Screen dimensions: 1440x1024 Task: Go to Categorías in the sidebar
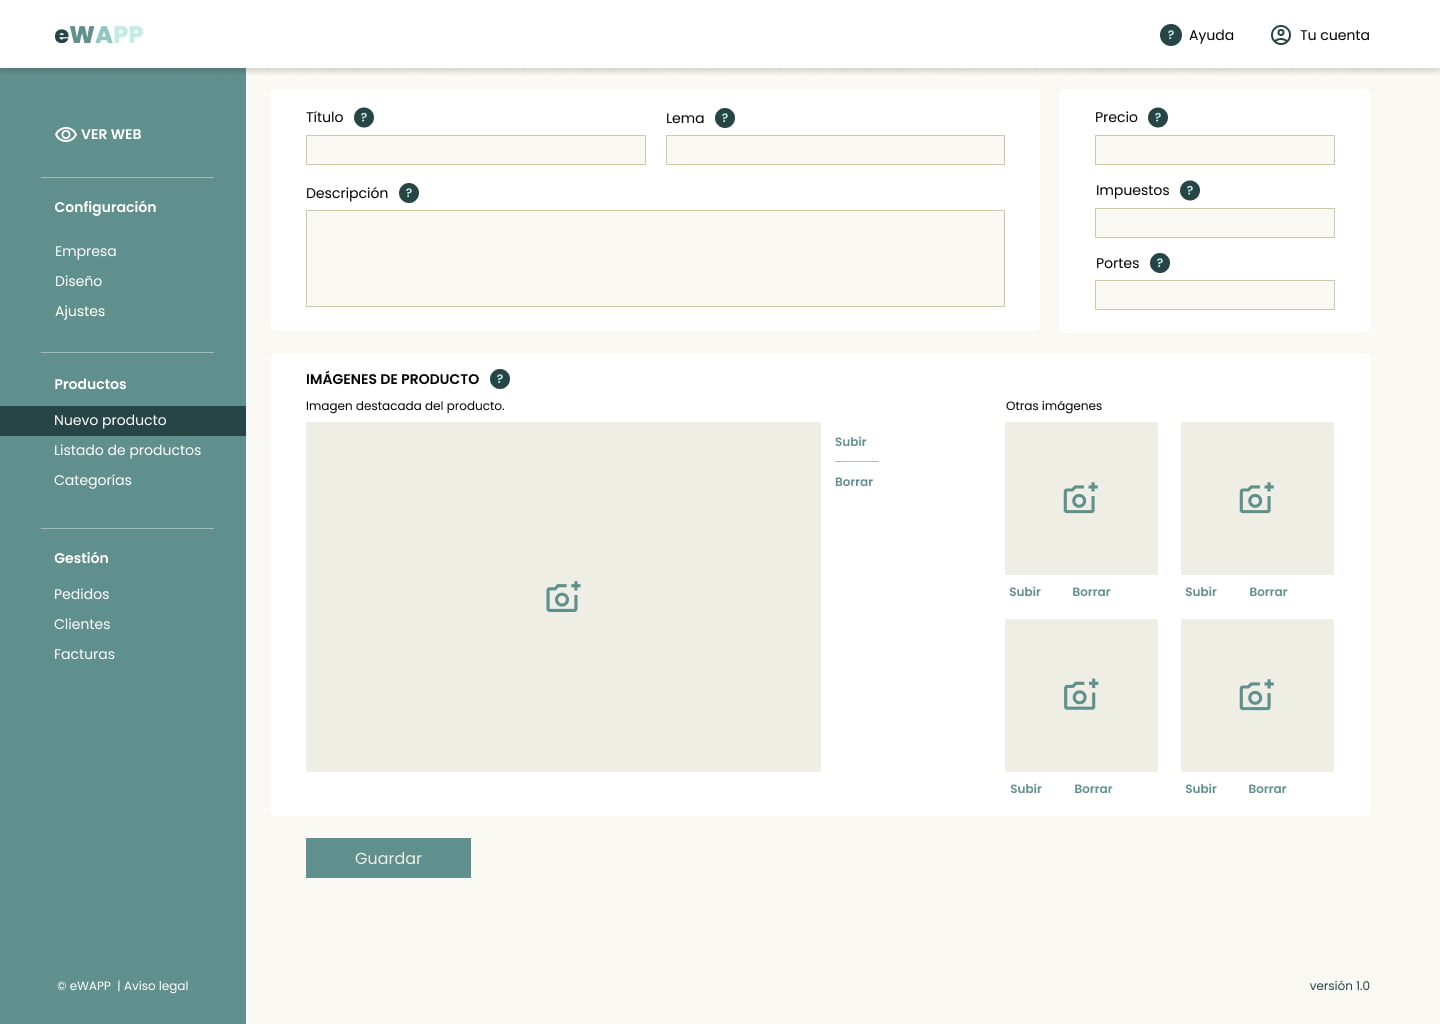coord(93,480)
